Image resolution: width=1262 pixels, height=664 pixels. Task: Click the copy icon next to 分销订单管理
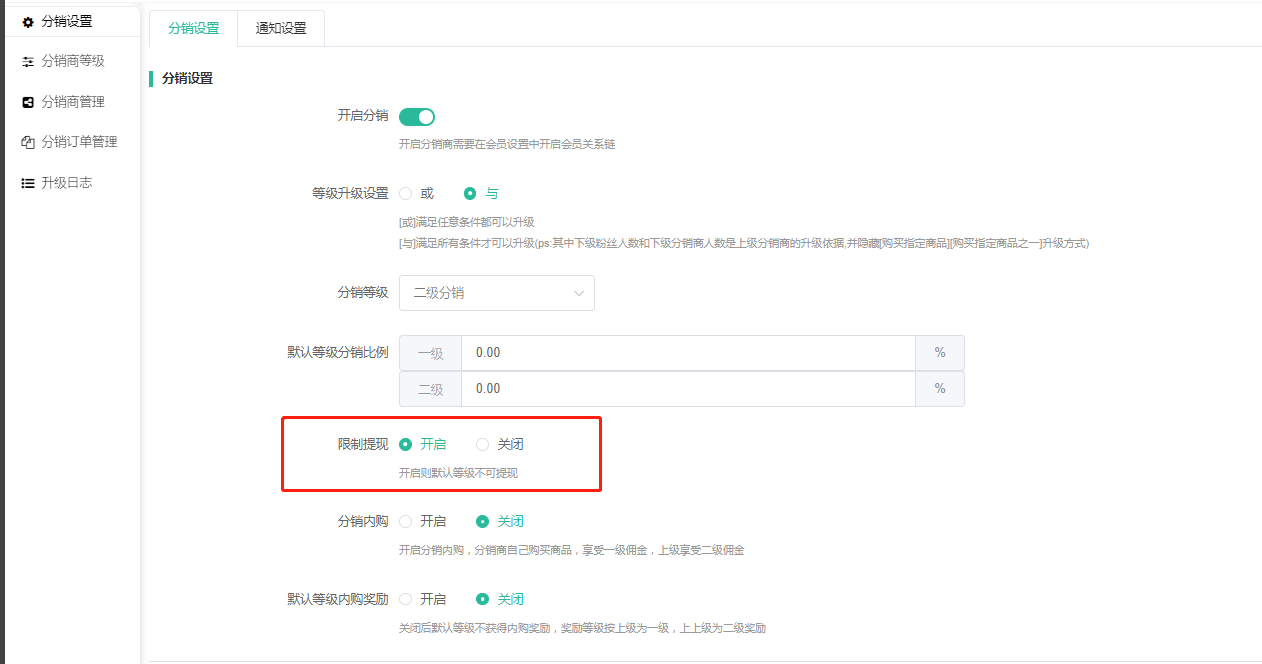coord(28,142)
